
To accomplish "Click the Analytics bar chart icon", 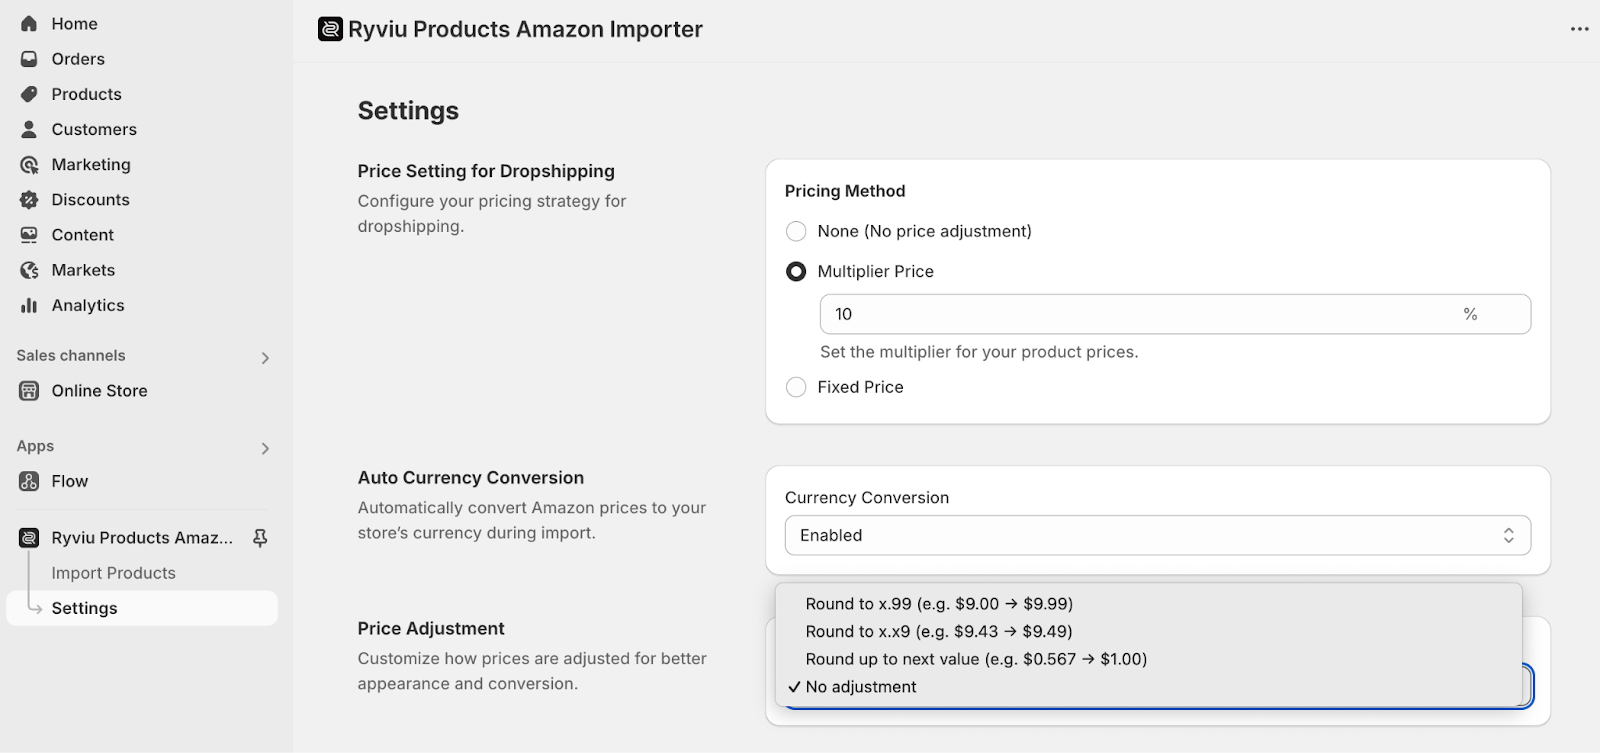I will [x=29, y=305].
